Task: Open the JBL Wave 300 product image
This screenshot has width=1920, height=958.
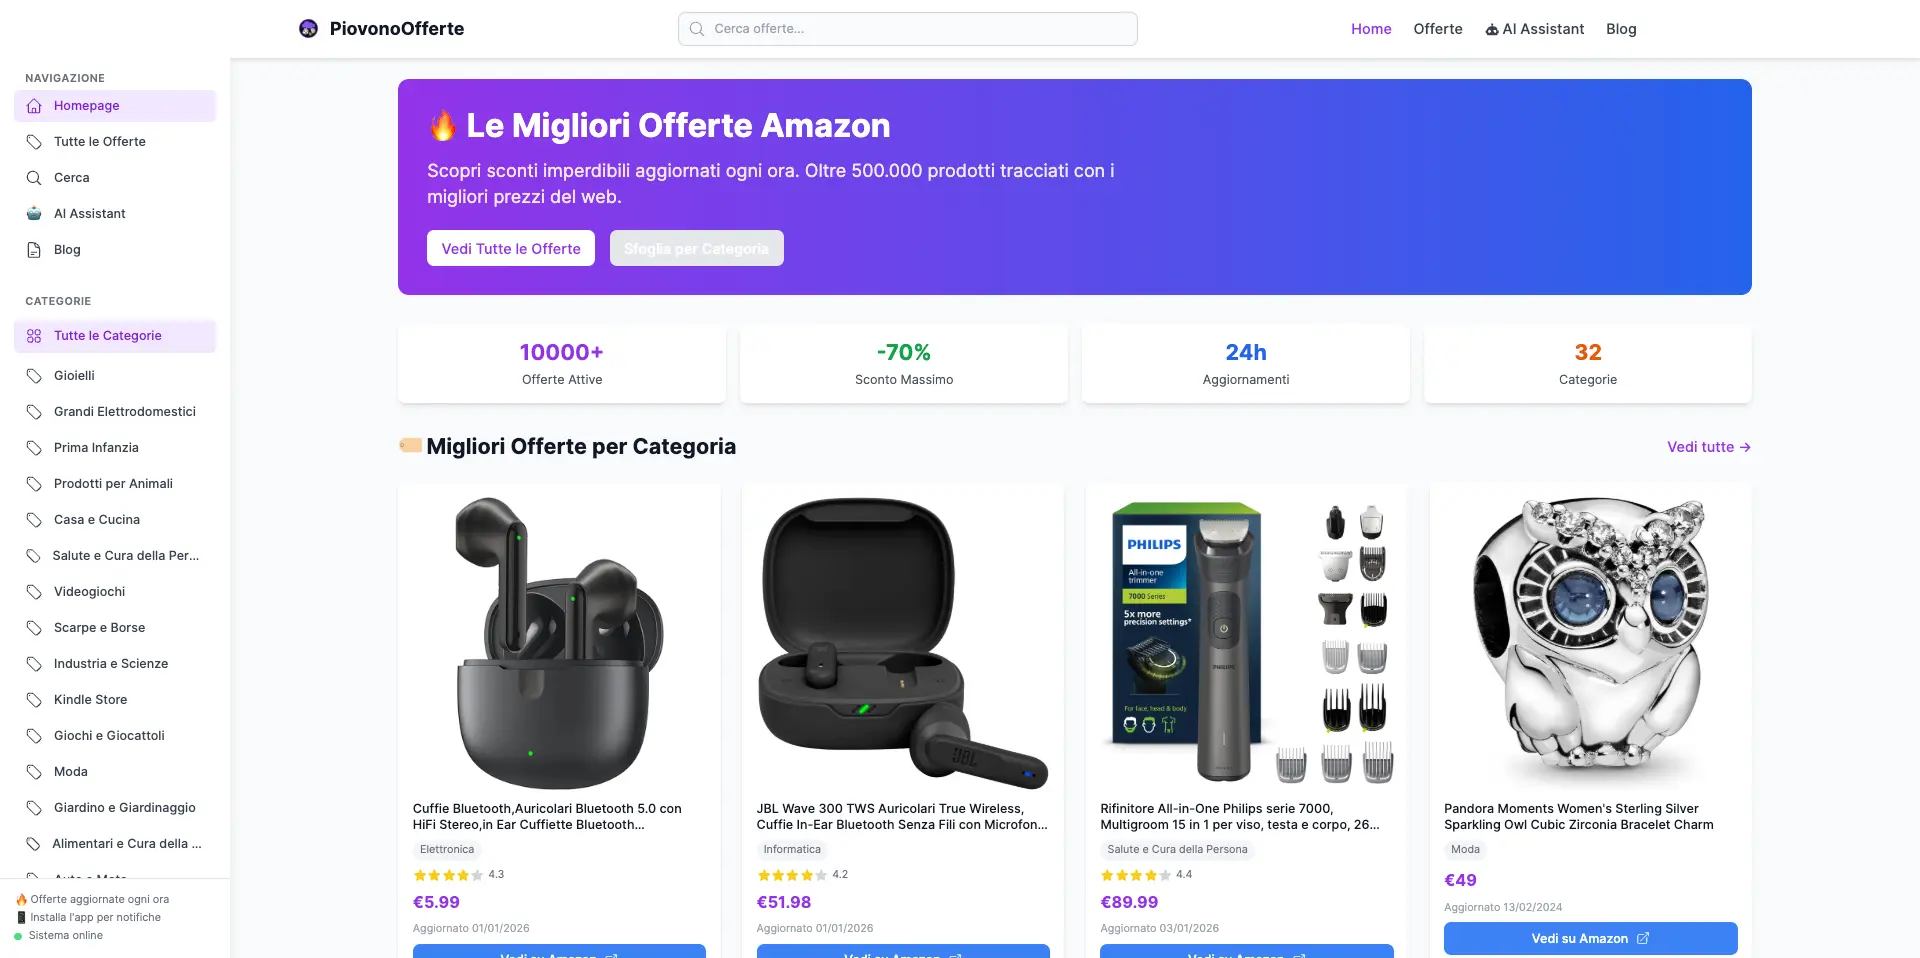Action: (x=903, y=641)
